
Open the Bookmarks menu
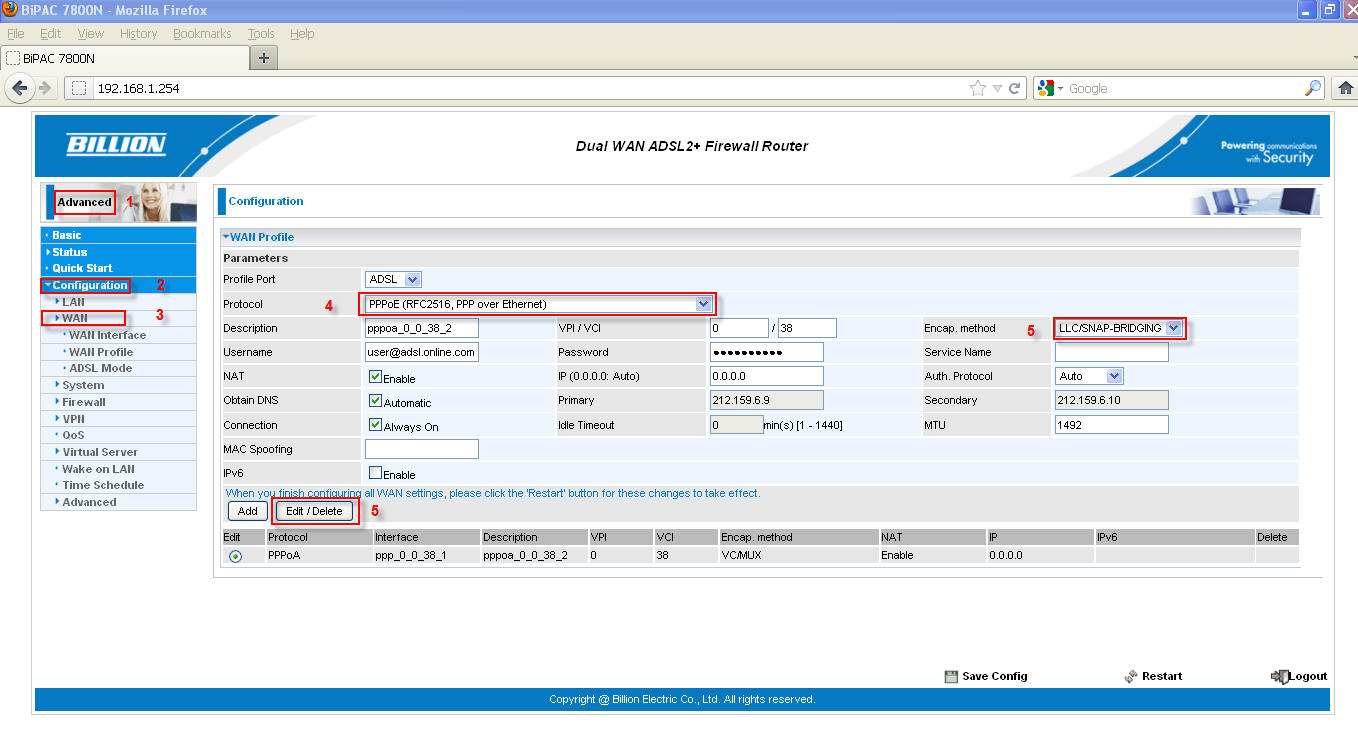click(202, 33)
